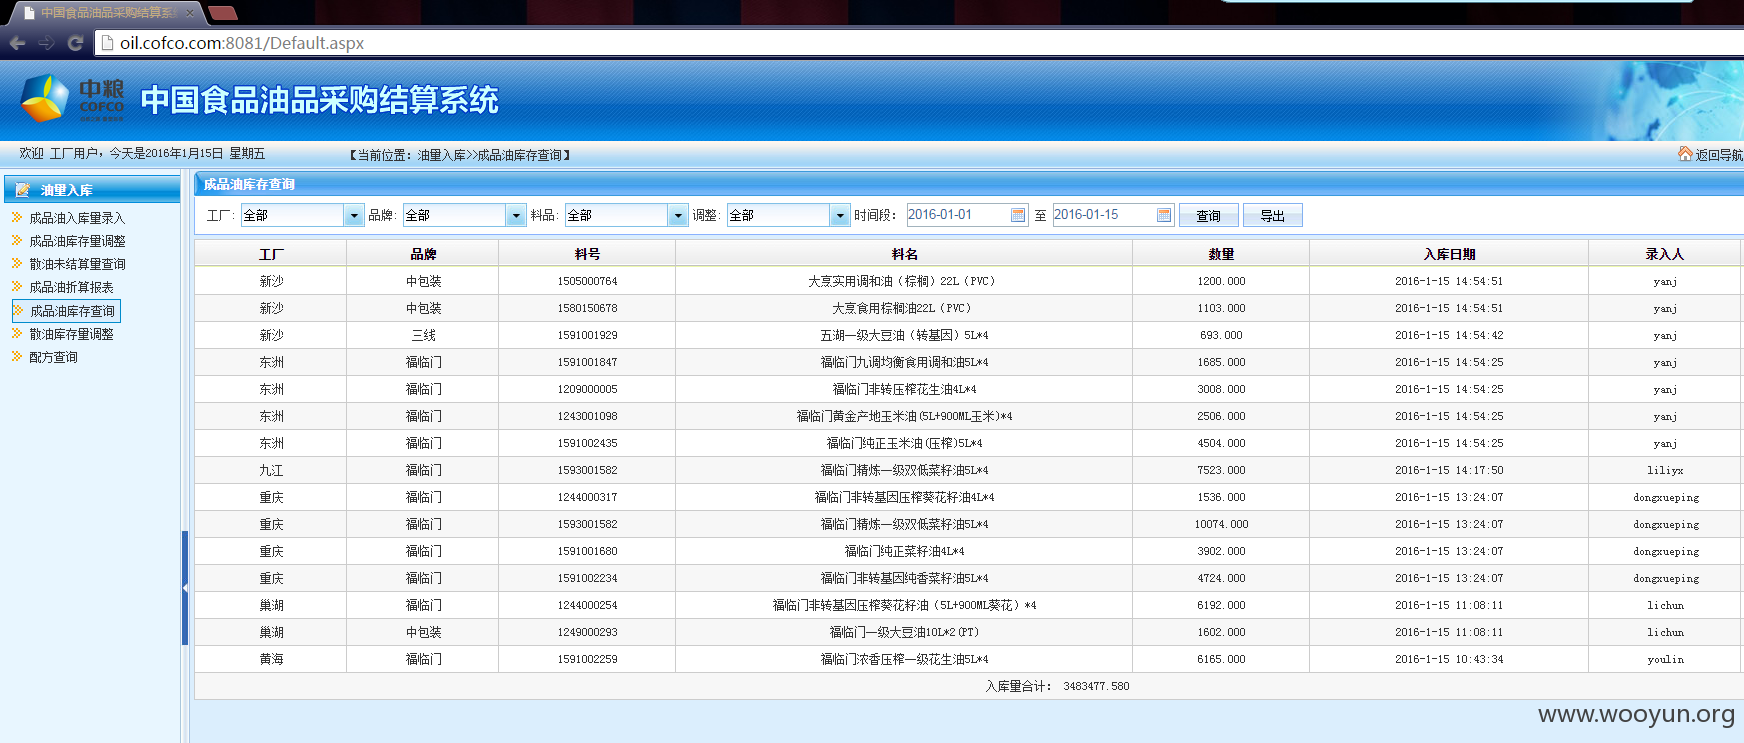Click the 录入人 column header

(1665, 254)
